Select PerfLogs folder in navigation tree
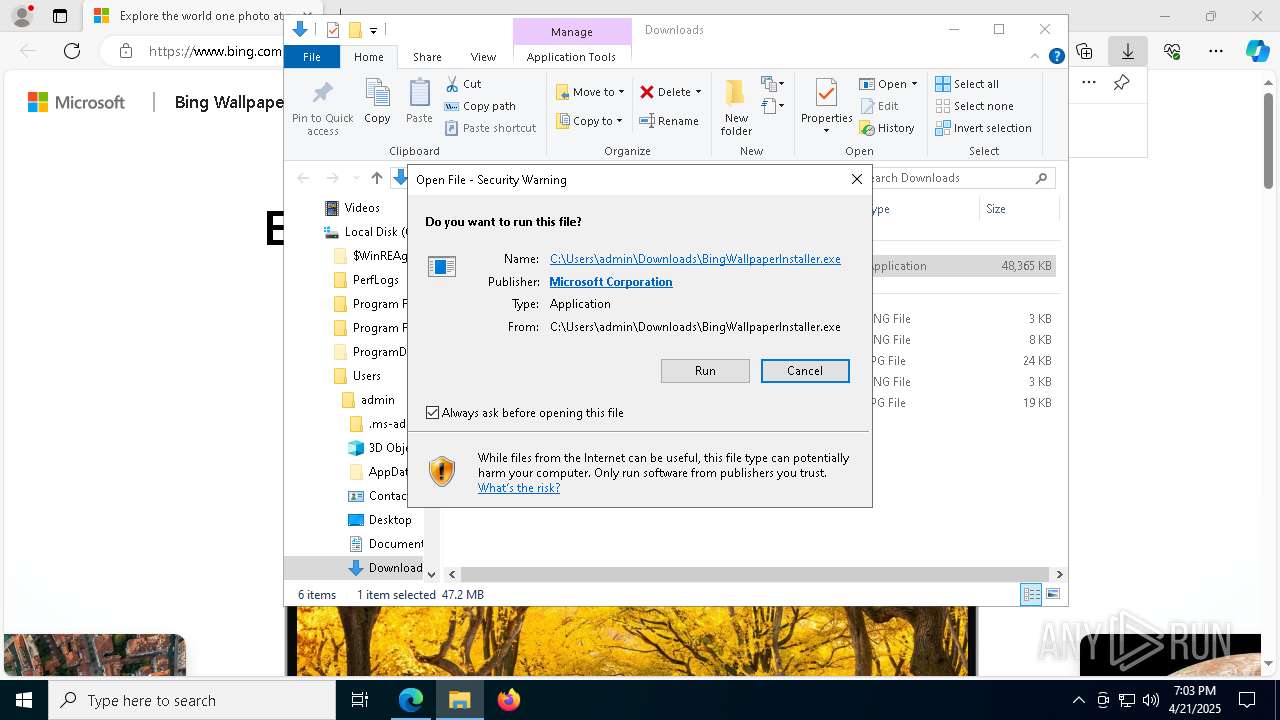 (376, 280)
